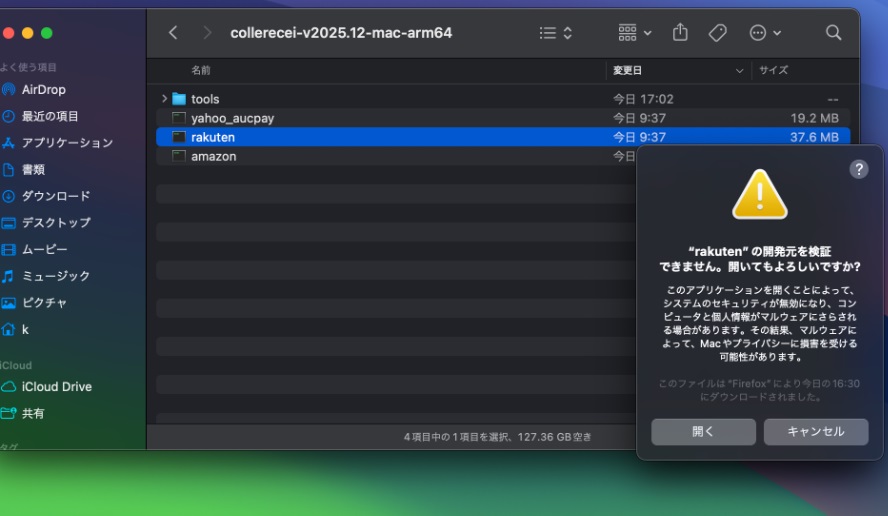Sort by the 名前 column header
Viewport: 888px width, 516px height.
[x=201, y=71]
